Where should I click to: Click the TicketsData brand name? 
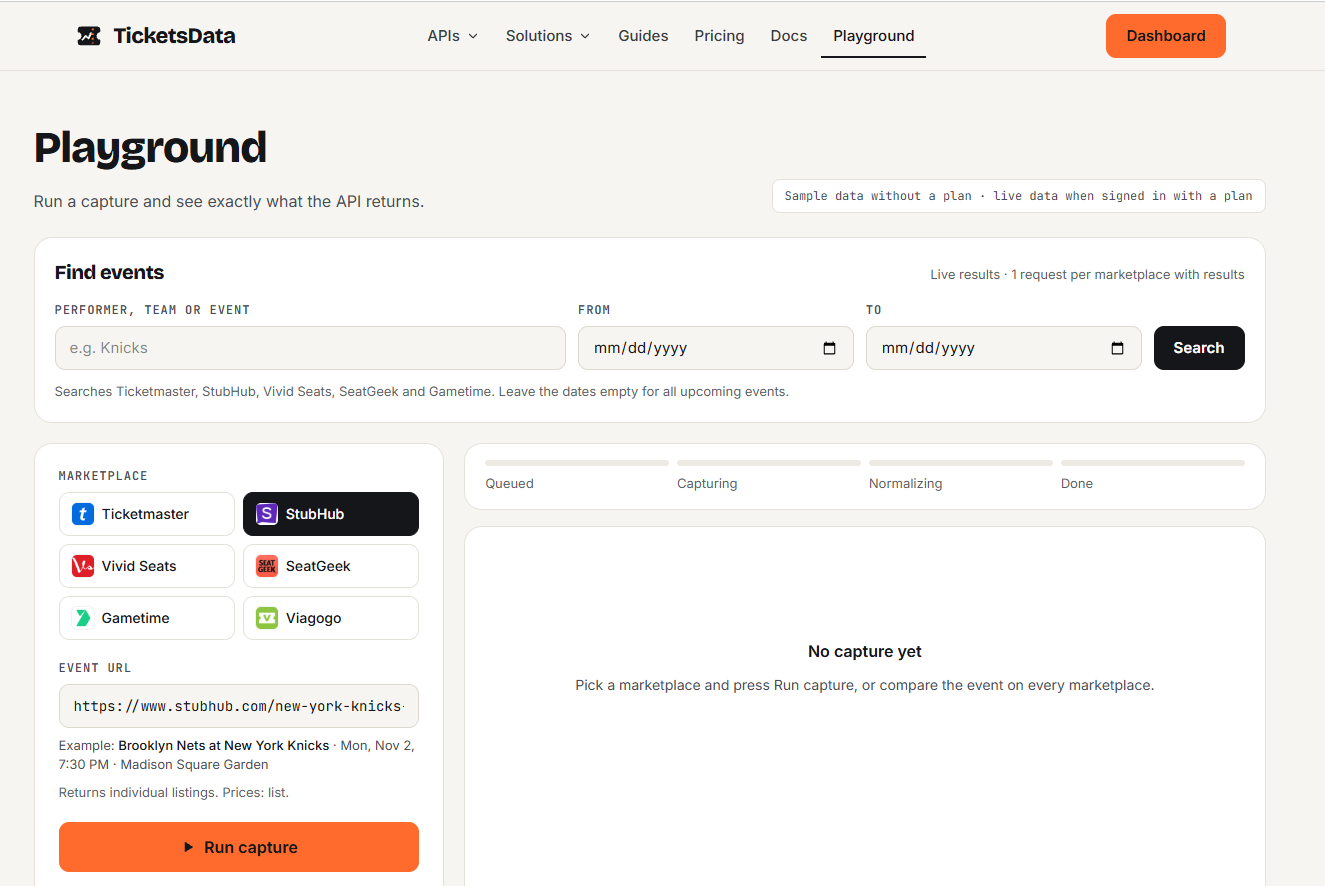(174, 36)
